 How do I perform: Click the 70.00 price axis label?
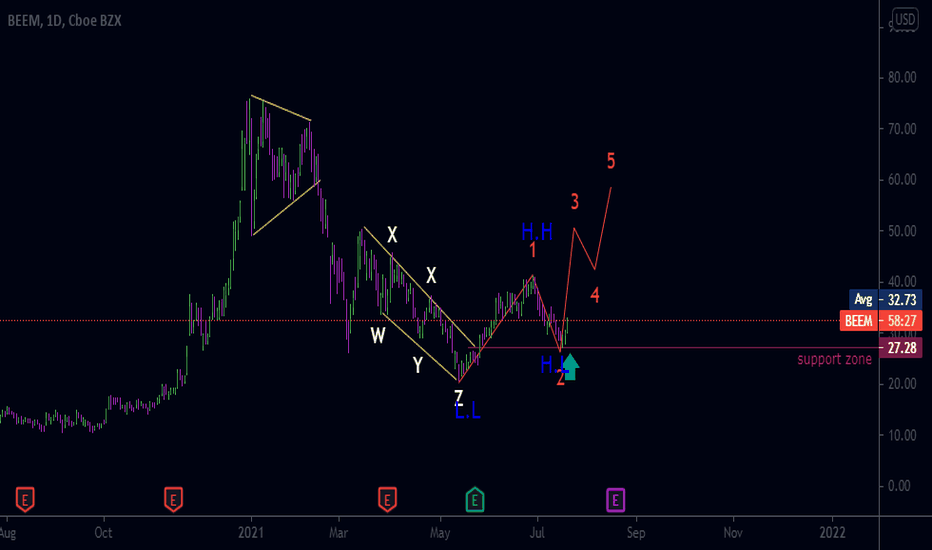902,128
